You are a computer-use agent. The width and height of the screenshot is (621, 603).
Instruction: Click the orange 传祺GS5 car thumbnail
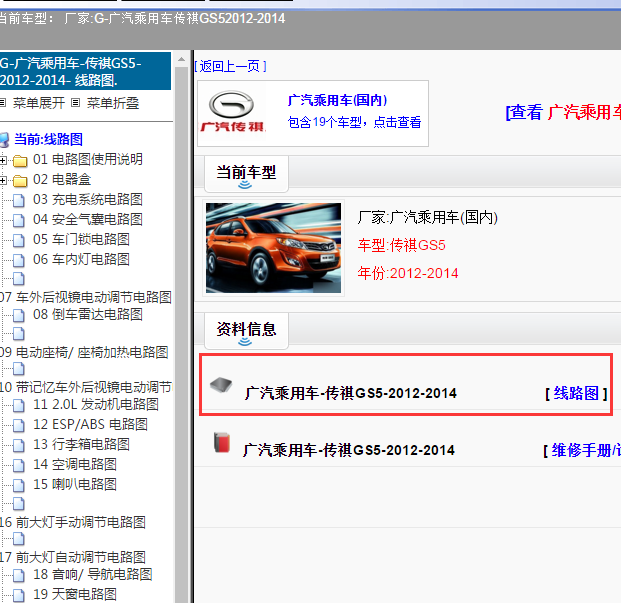[x=273, y=248]
